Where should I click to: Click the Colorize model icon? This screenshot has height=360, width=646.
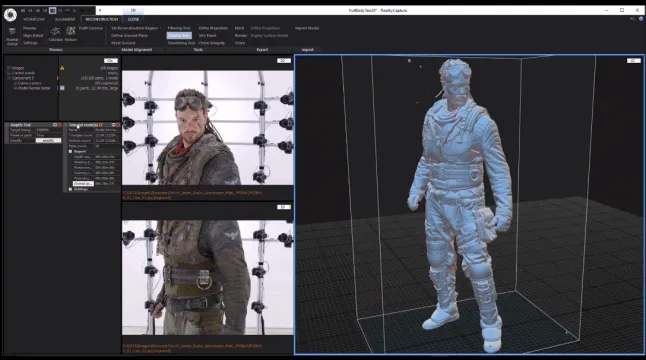tap(55, 34)
